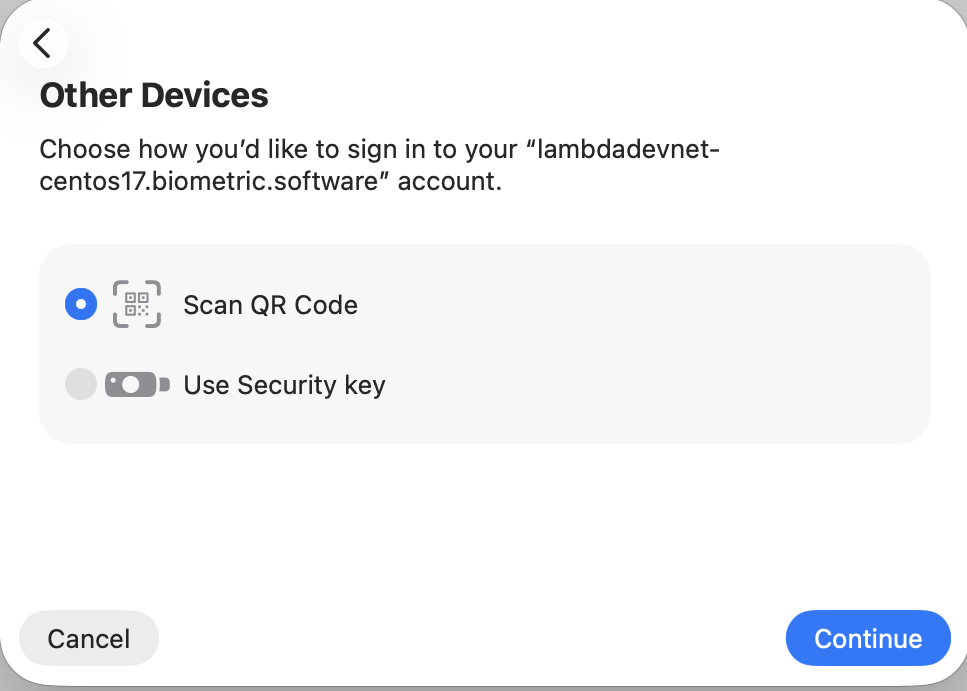967x691 pixels.
Task: Choose the Use Security key radio button
Action: [81, 384]
